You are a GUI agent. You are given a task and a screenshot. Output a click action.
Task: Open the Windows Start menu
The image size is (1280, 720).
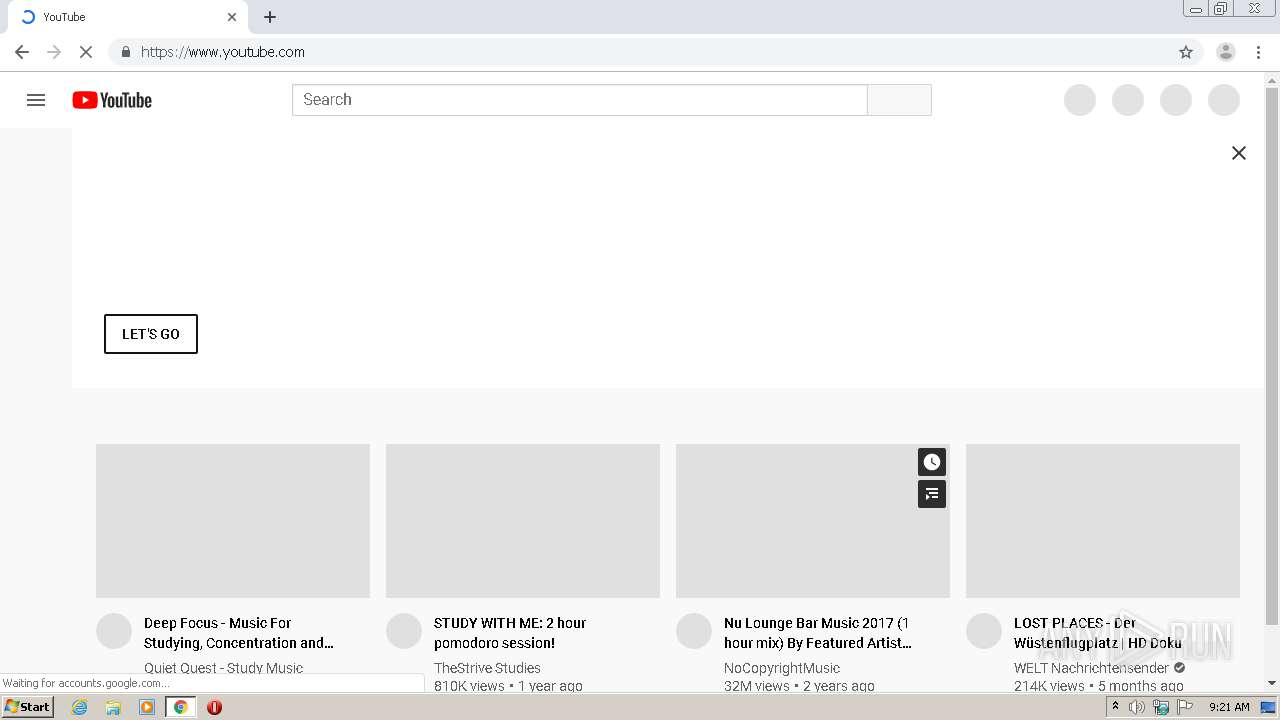coord(28,707)
